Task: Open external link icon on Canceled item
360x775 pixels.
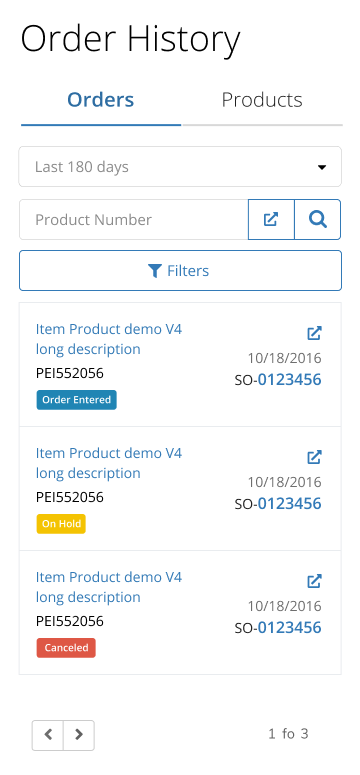Action: [x=315, y=581]
